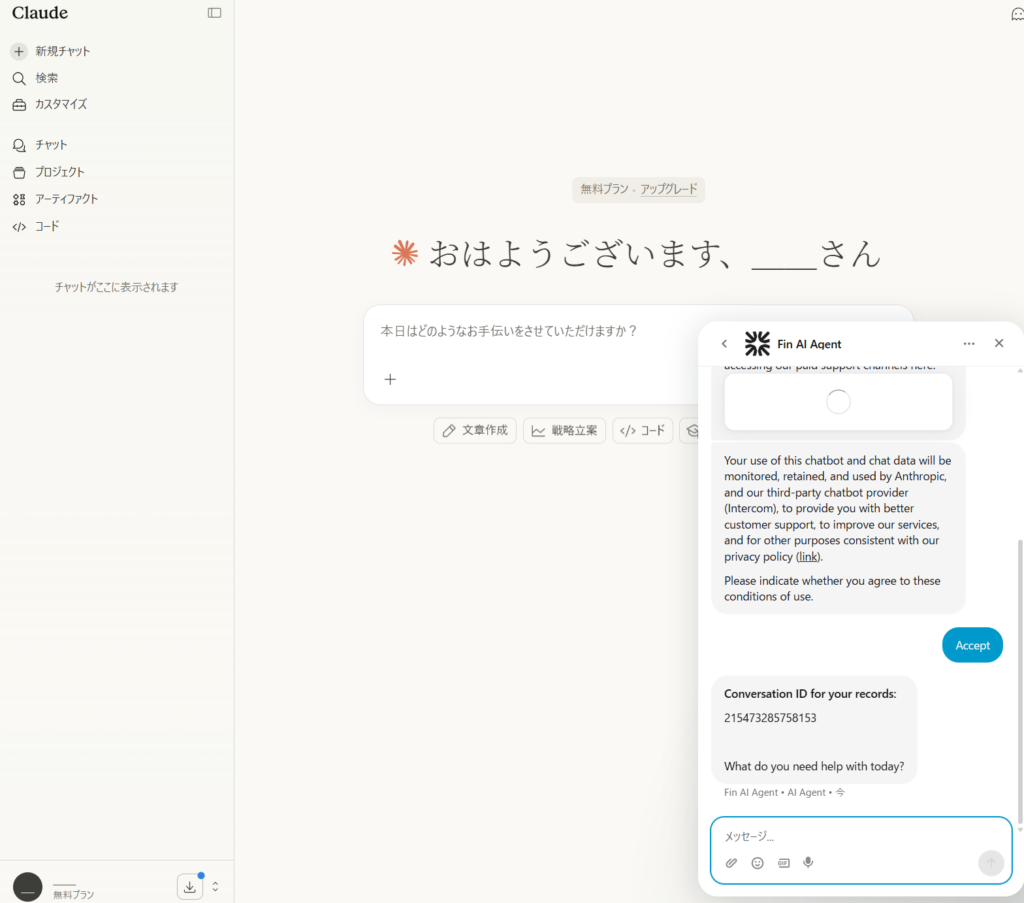Click the download icon with blue notification dot

tap(189, 886)
